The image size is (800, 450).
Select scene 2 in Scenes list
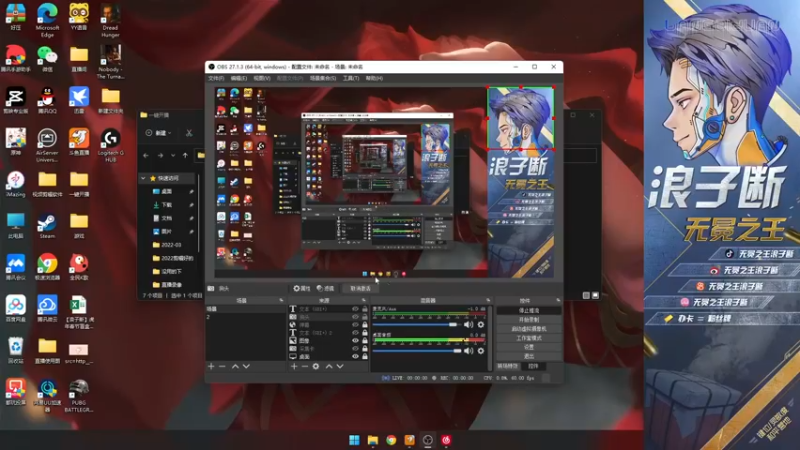(245, 317)
